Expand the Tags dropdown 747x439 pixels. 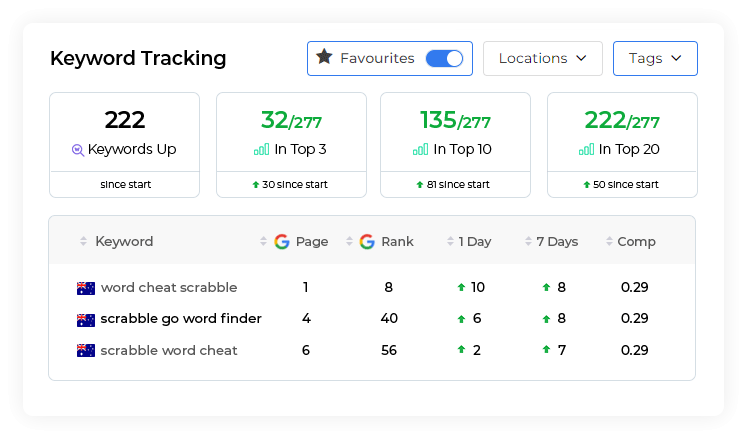click(655, 58)
